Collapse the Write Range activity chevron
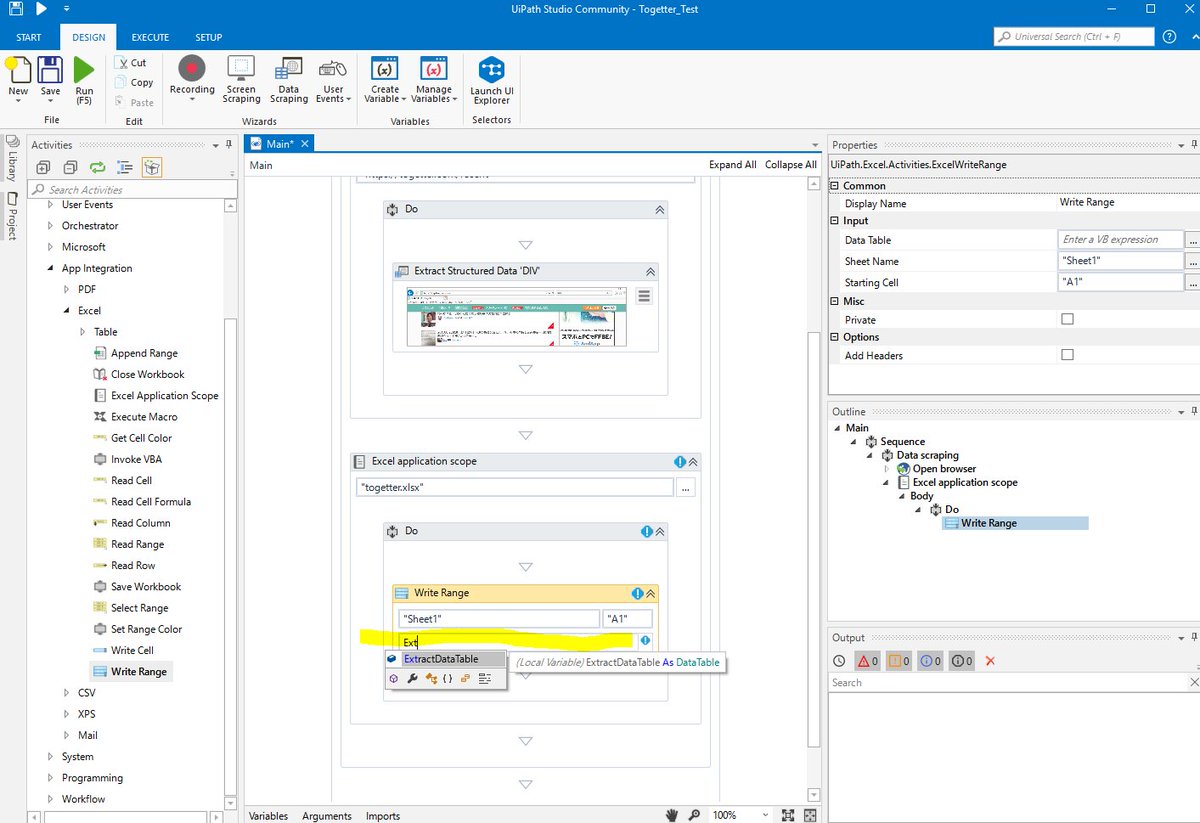Screen dimensions: 1200x823 [651, 593]
